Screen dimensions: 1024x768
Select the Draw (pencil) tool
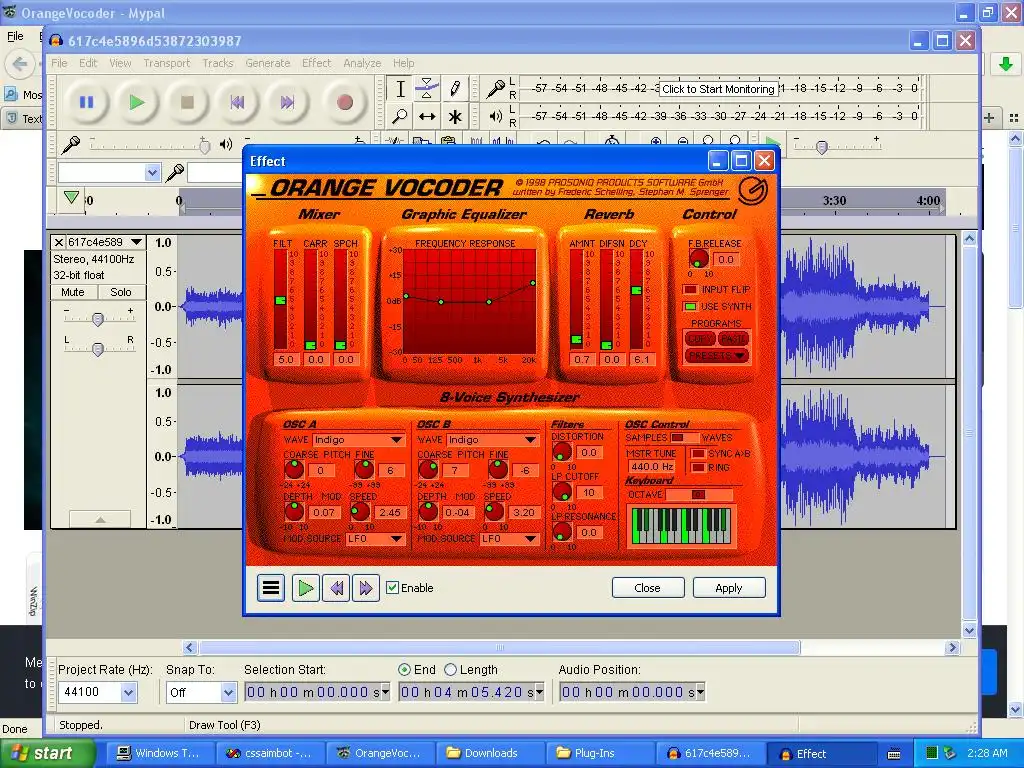[455, 89]
